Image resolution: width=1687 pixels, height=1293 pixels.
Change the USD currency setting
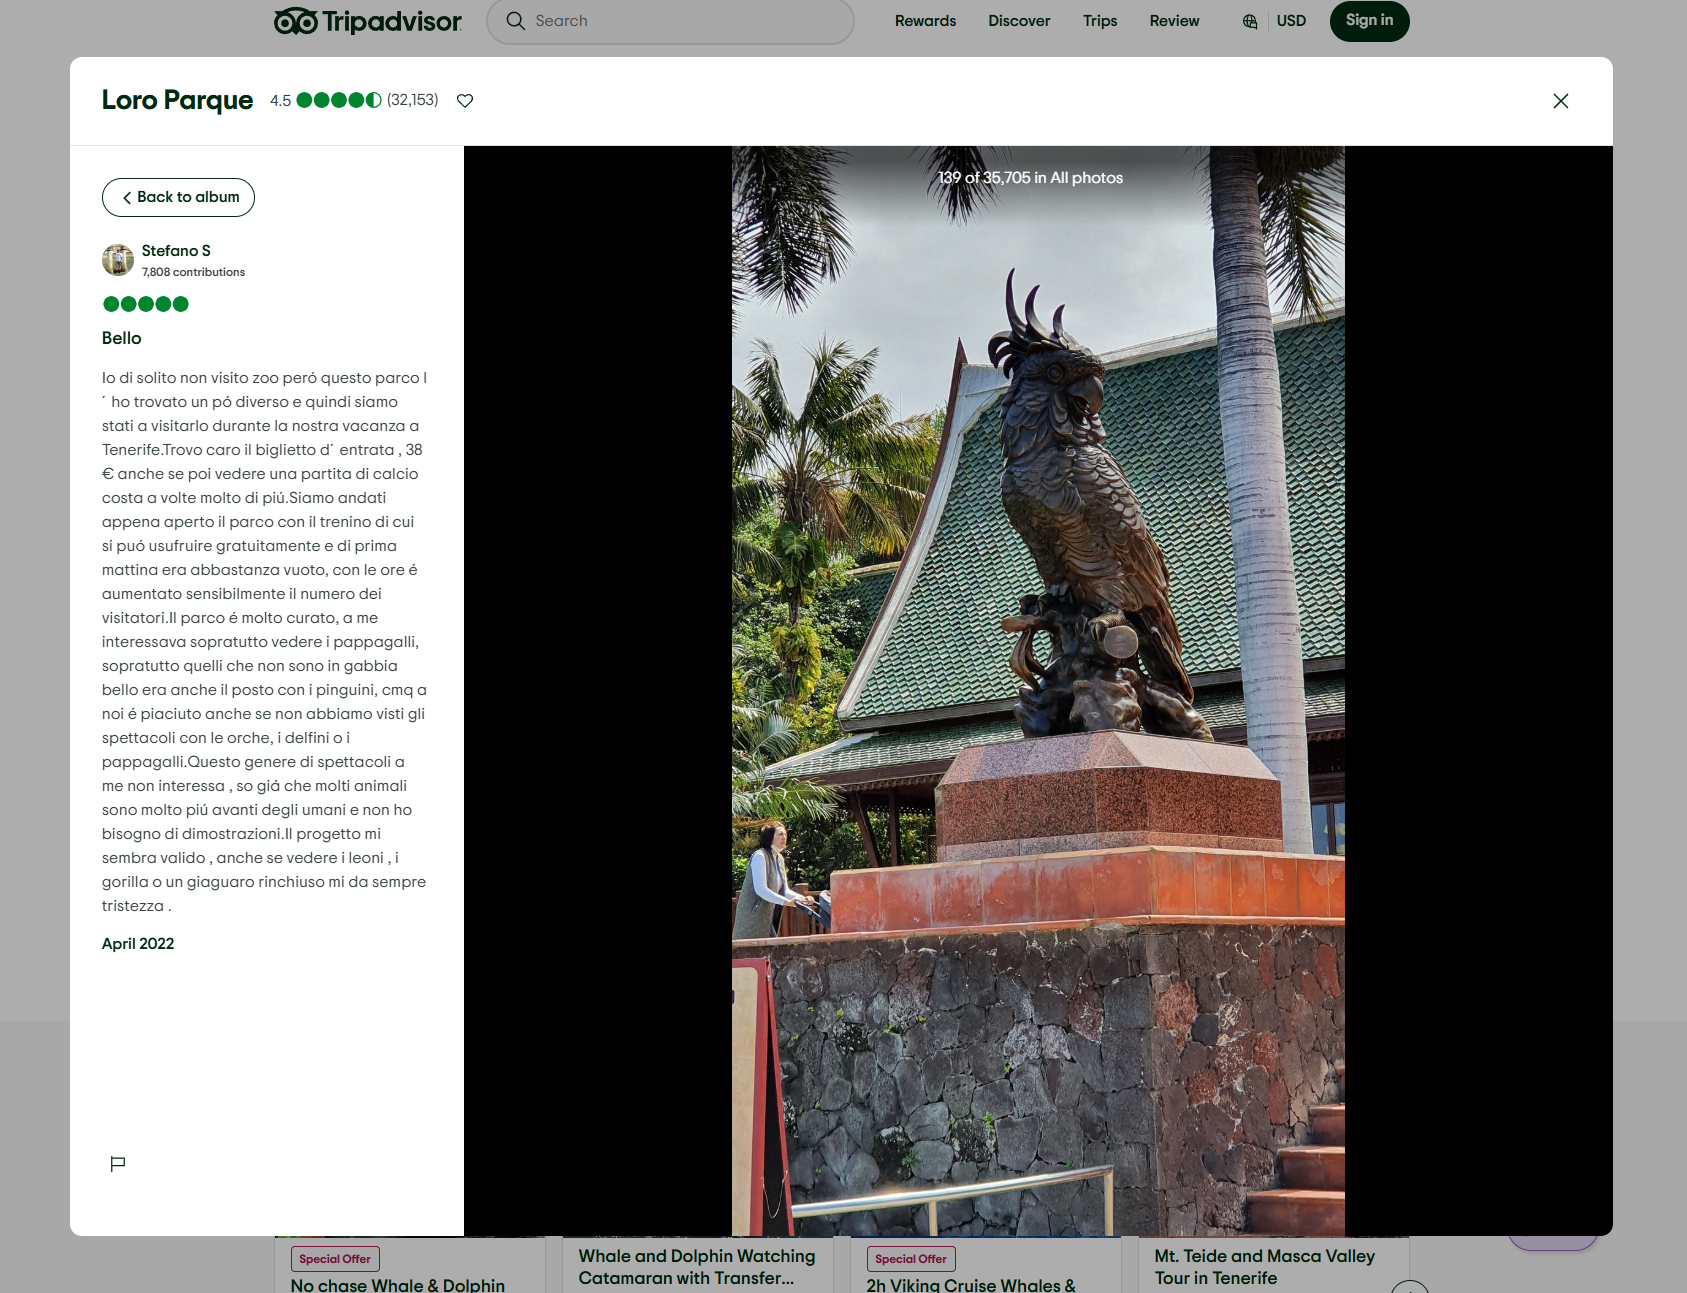click(x=1291, y=21)
